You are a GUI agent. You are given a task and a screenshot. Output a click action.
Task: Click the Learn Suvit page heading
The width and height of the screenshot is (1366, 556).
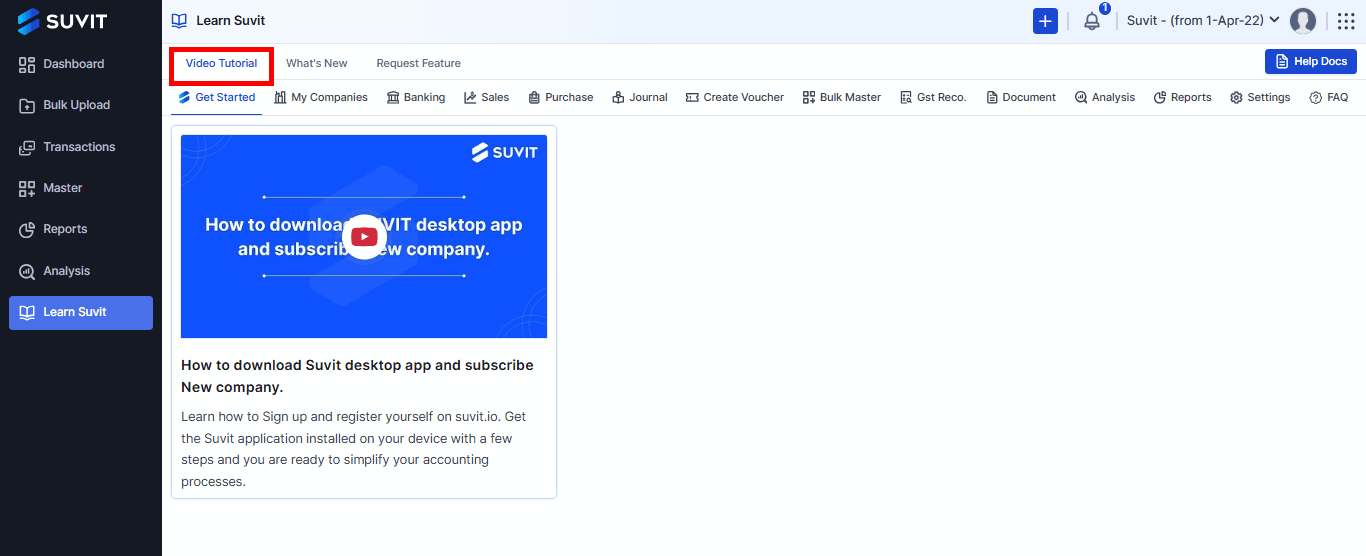click(231, 20)
